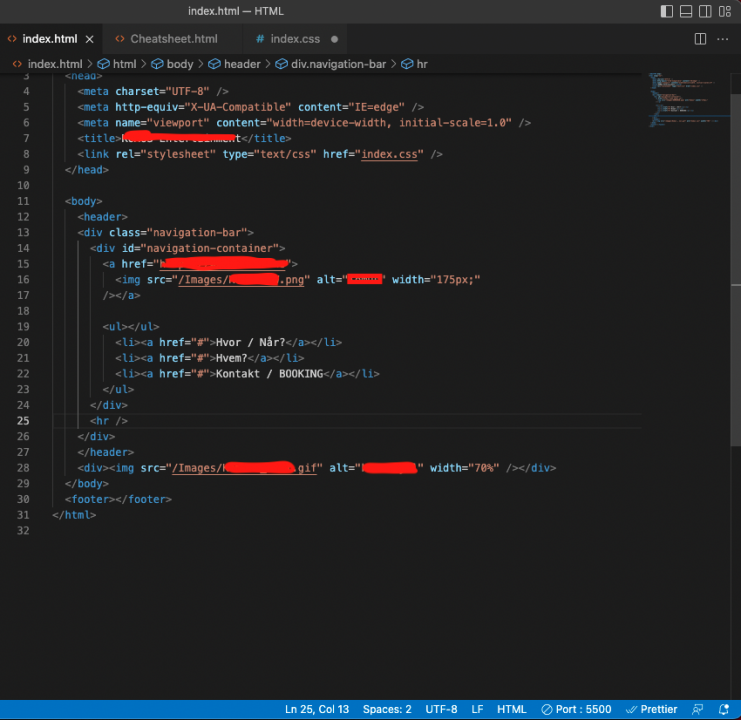Click the header breadcrumb item
The height and width of the screenshot is (720, 741).
(241, 64)
